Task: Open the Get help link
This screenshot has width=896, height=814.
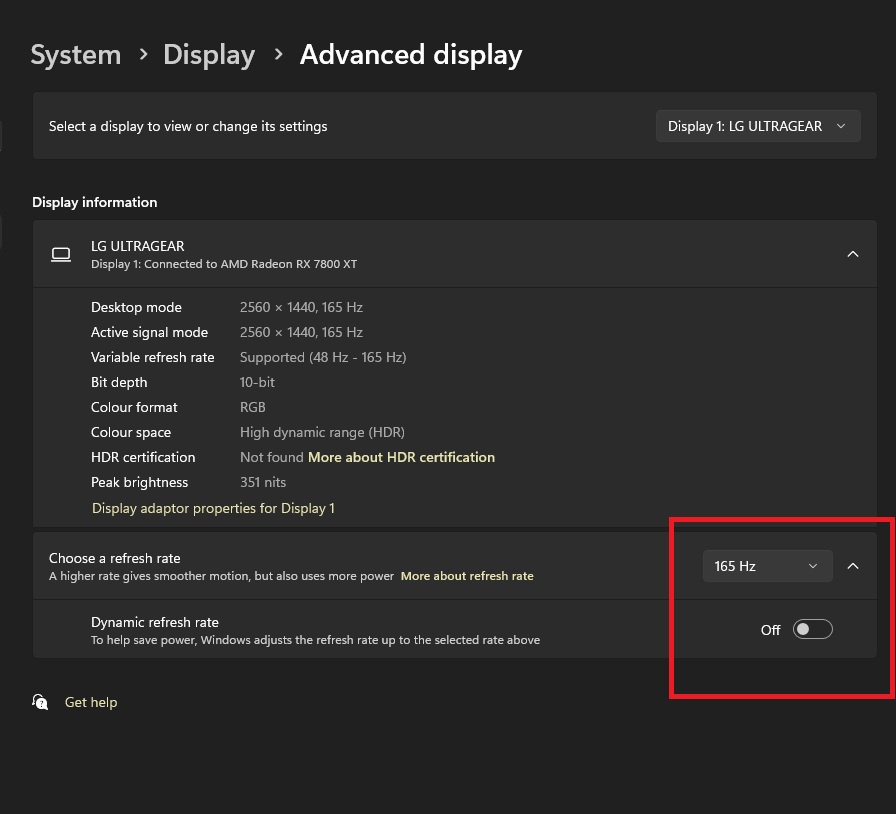Action: click(91, 702)
